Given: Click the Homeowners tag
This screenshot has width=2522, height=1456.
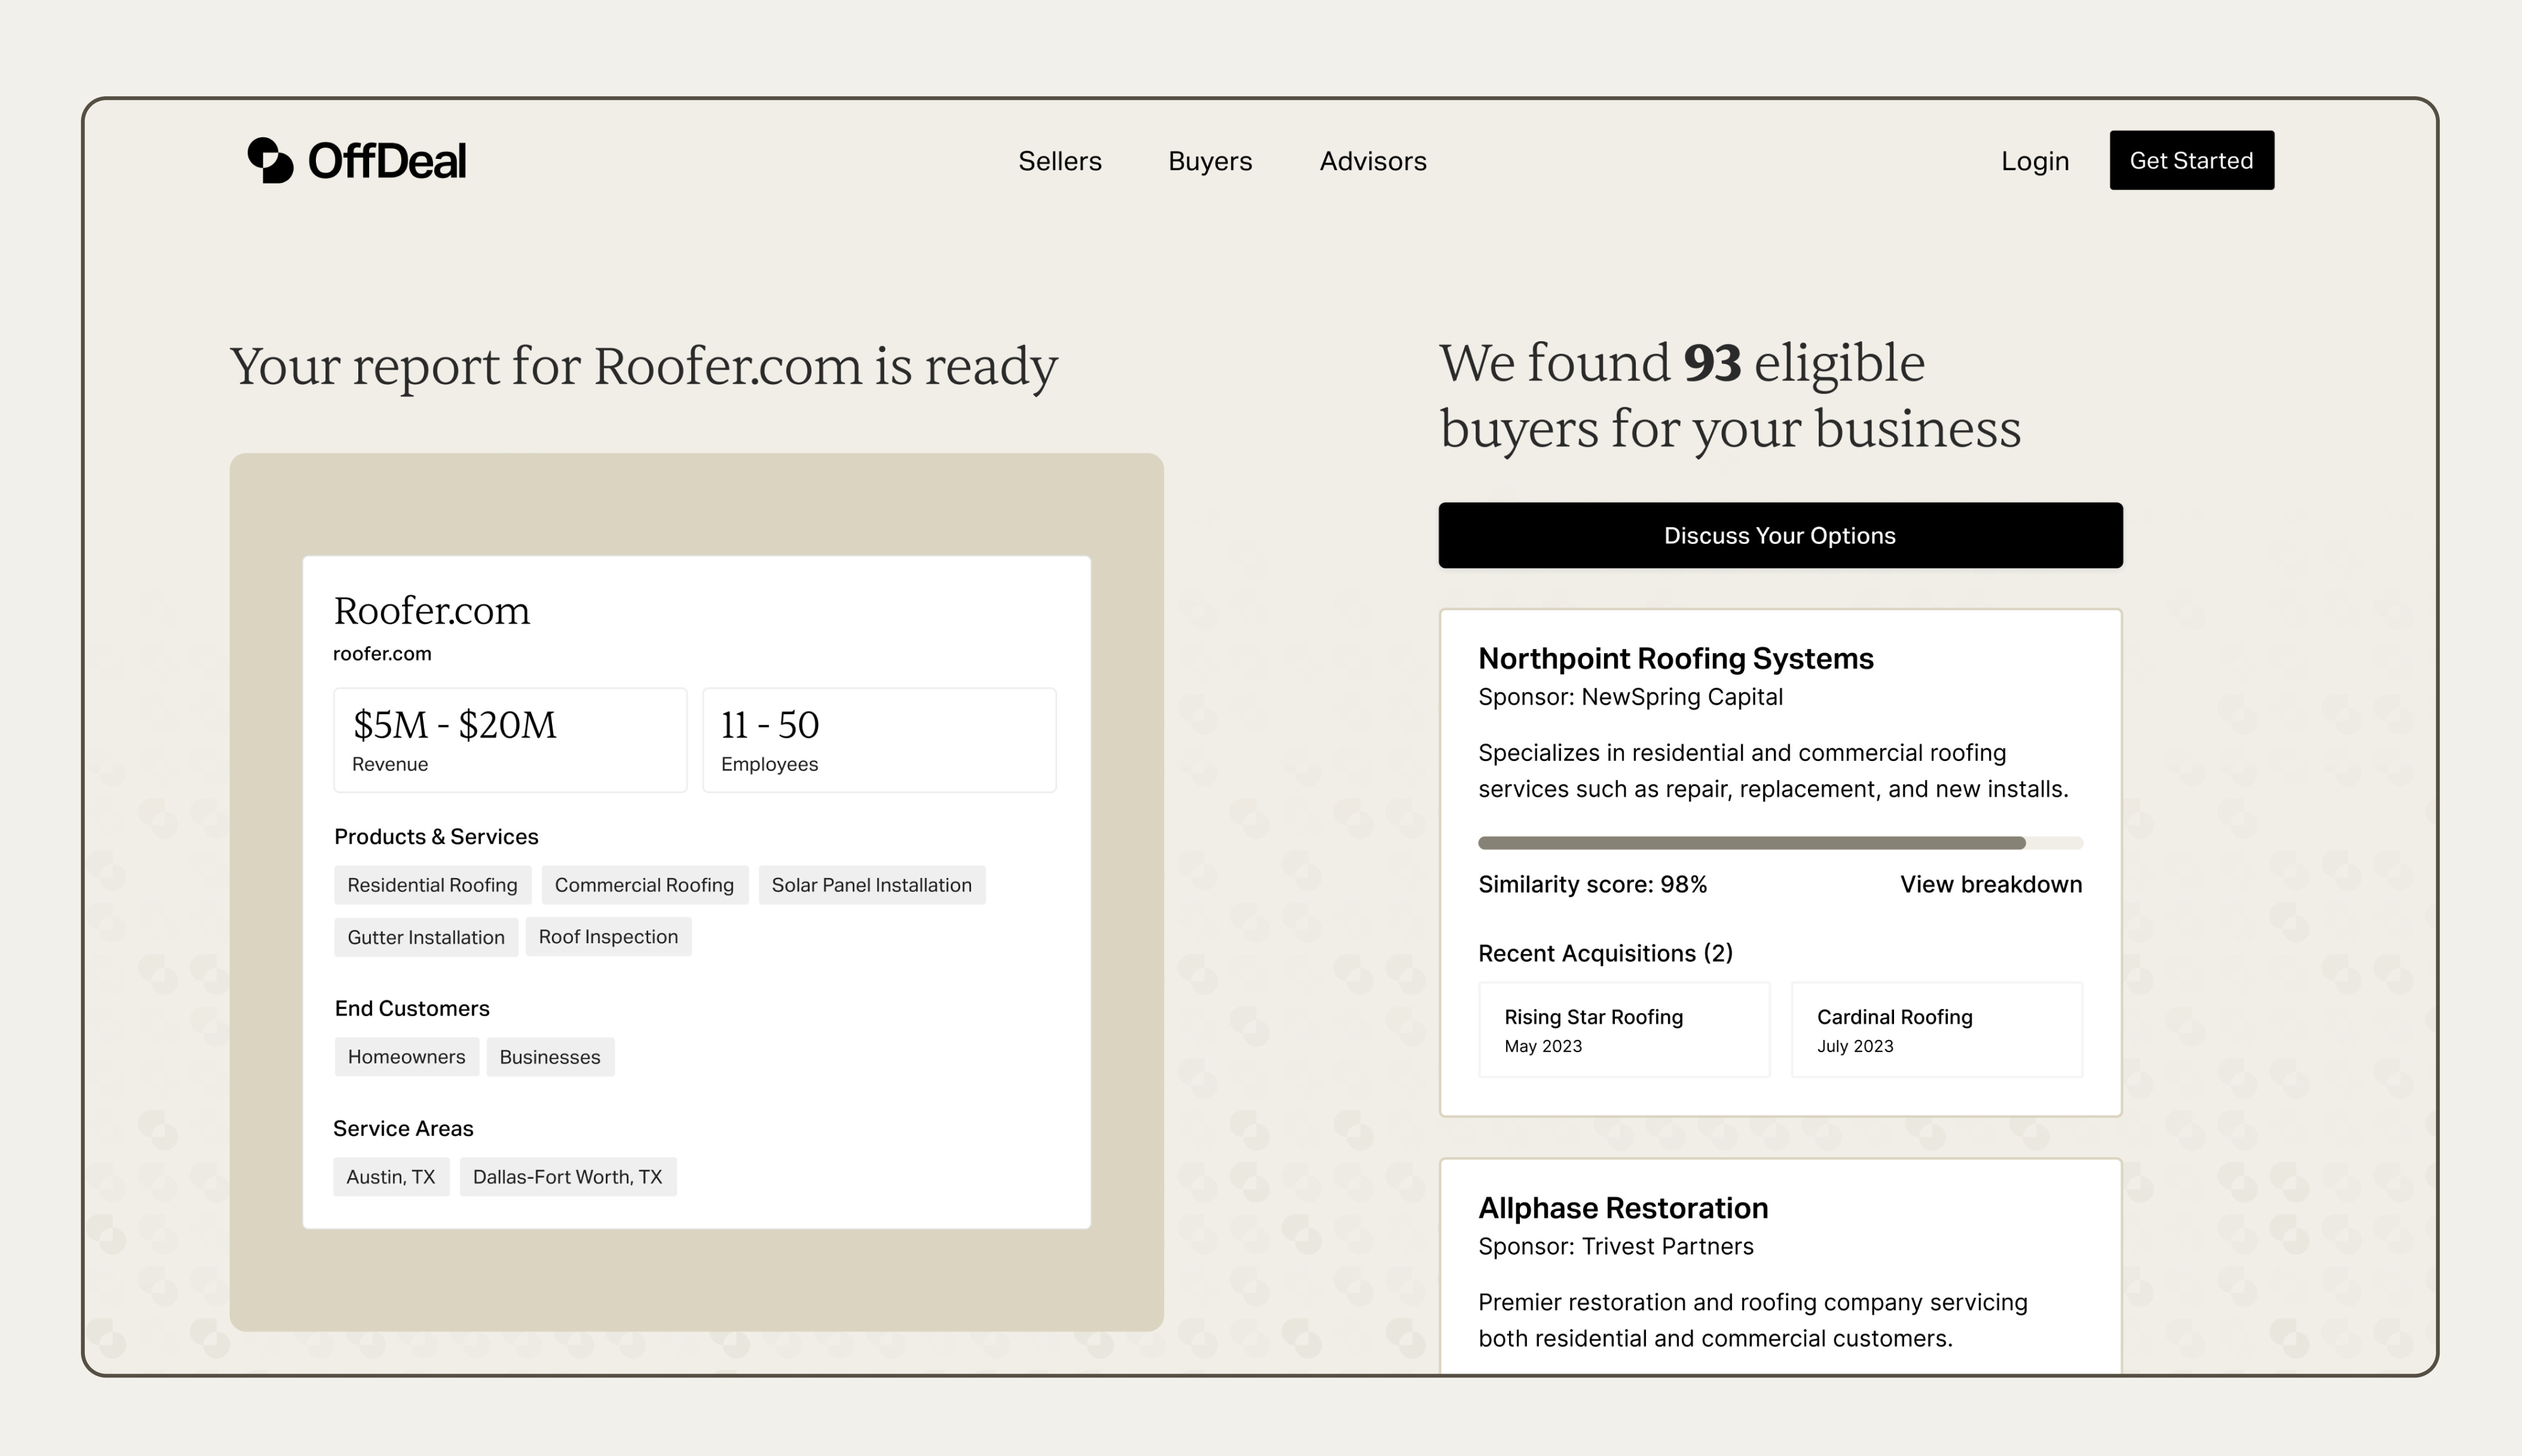Looking at the screenshot, I should tap(406, 1057).
